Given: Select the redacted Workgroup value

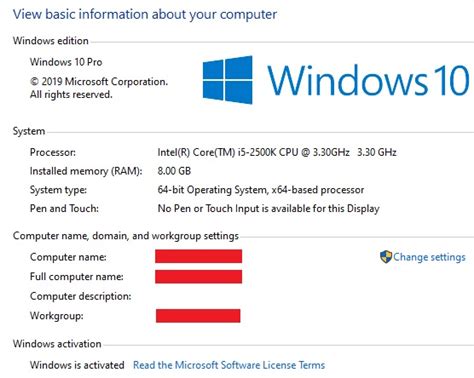Looking at the screenshot, I should [198, 316].
